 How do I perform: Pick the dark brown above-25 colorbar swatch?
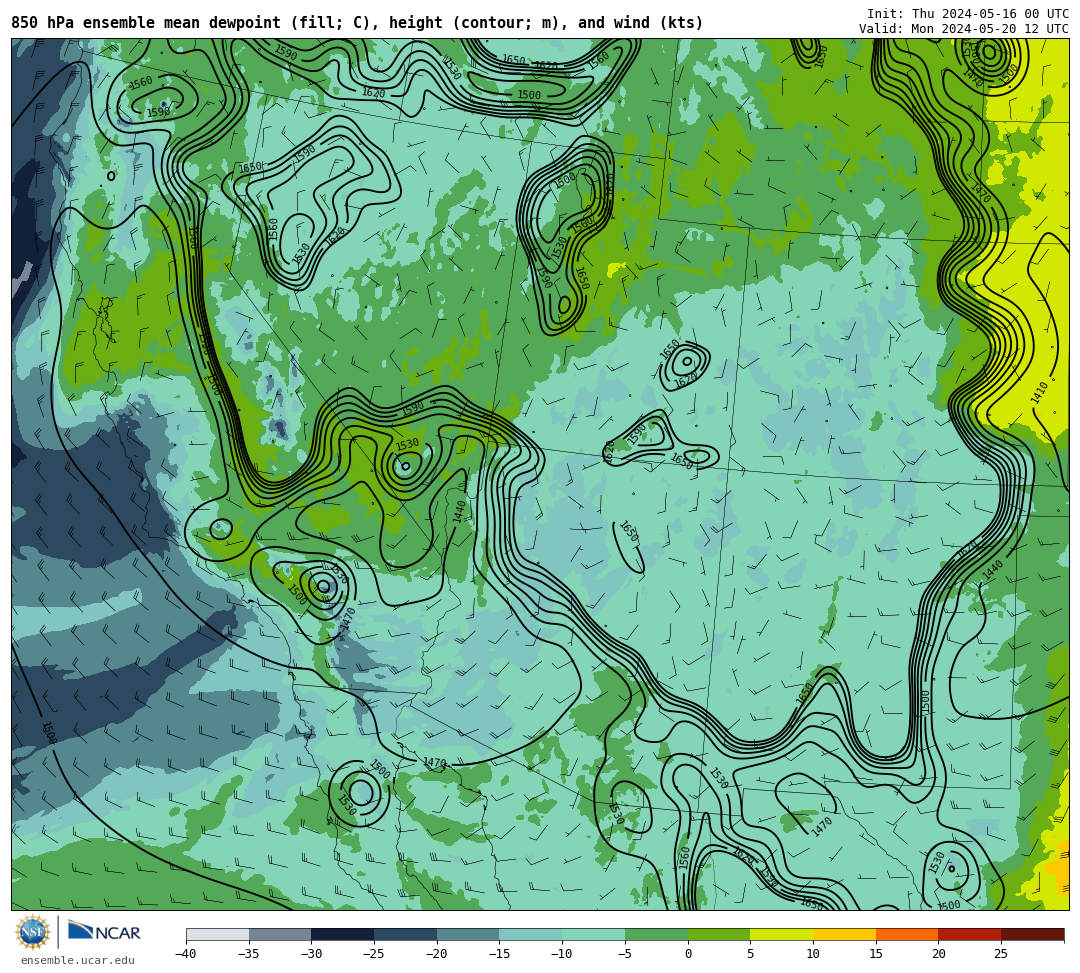(1032, 934)
